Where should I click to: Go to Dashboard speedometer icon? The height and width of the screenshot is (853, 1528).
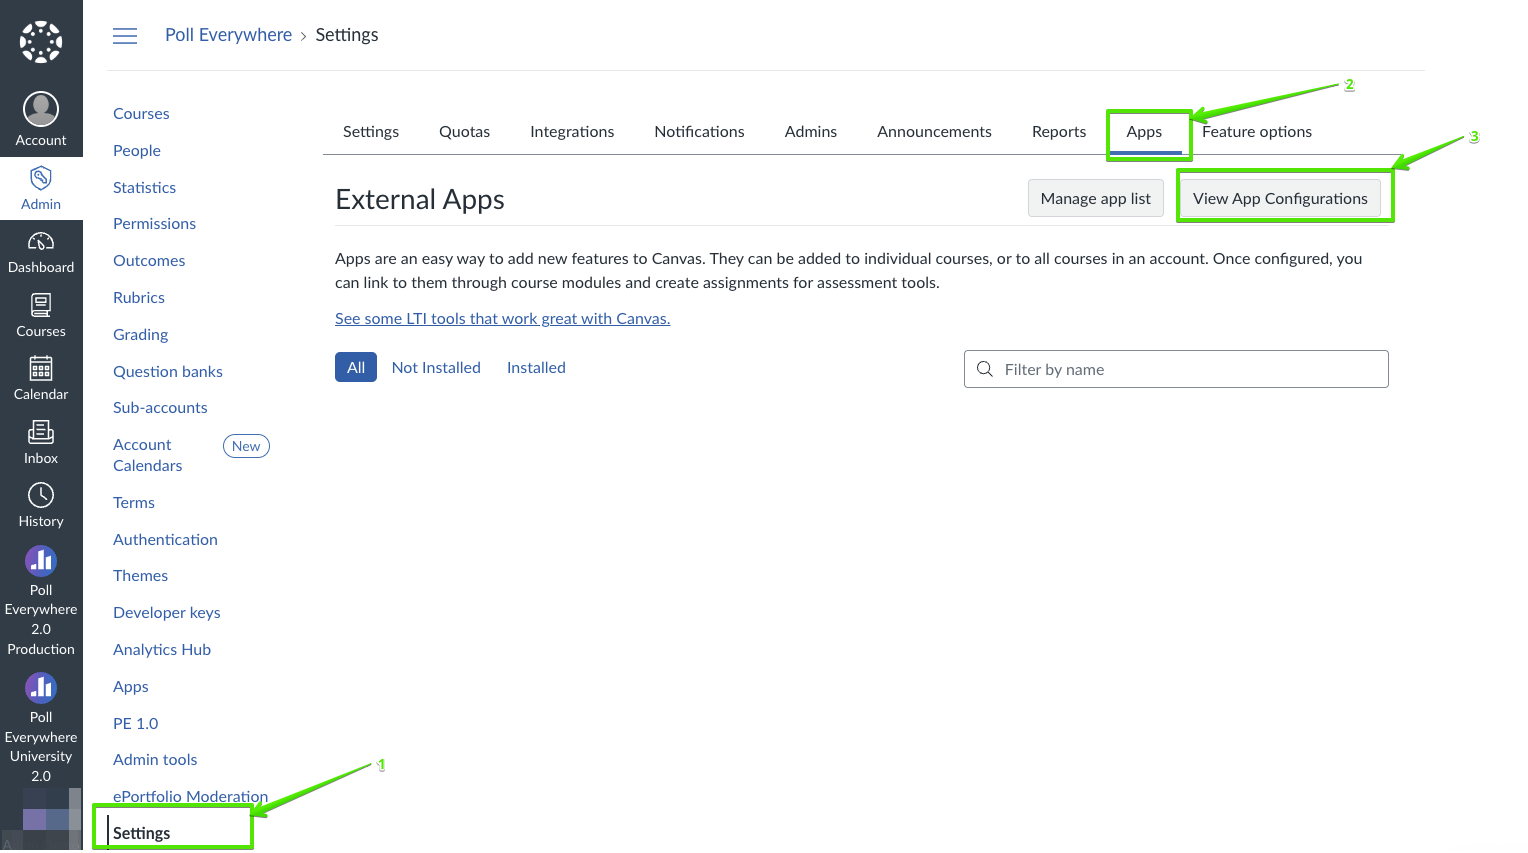coord(41,242)
